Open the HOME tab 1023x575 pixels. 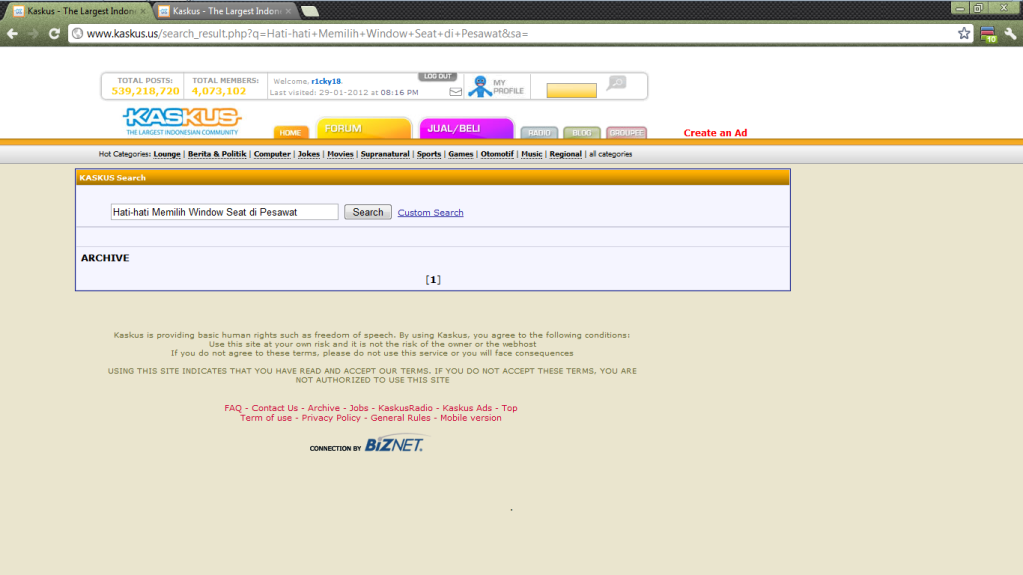290,132
